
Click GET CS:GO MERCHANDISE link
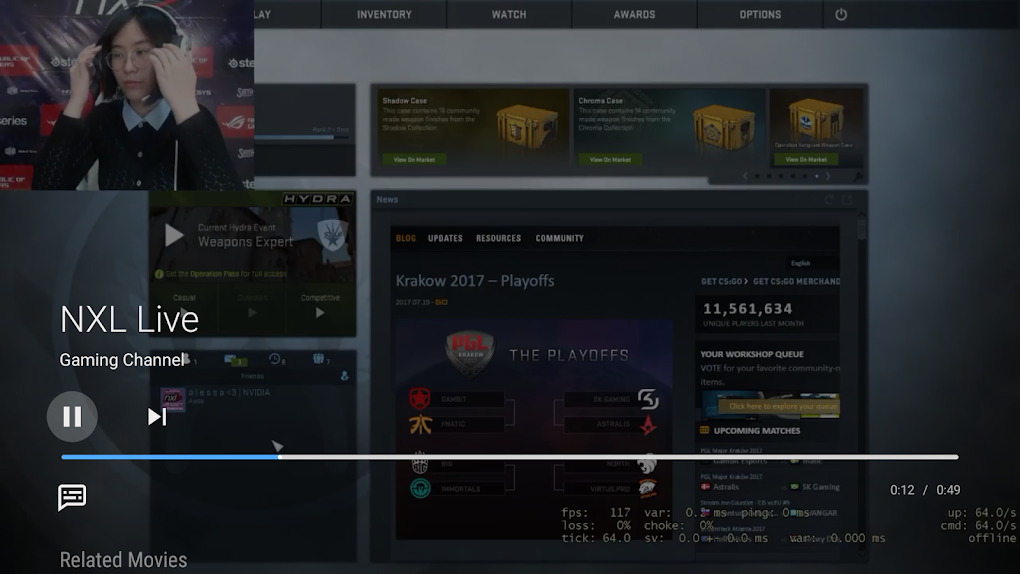tap(796, 282)
